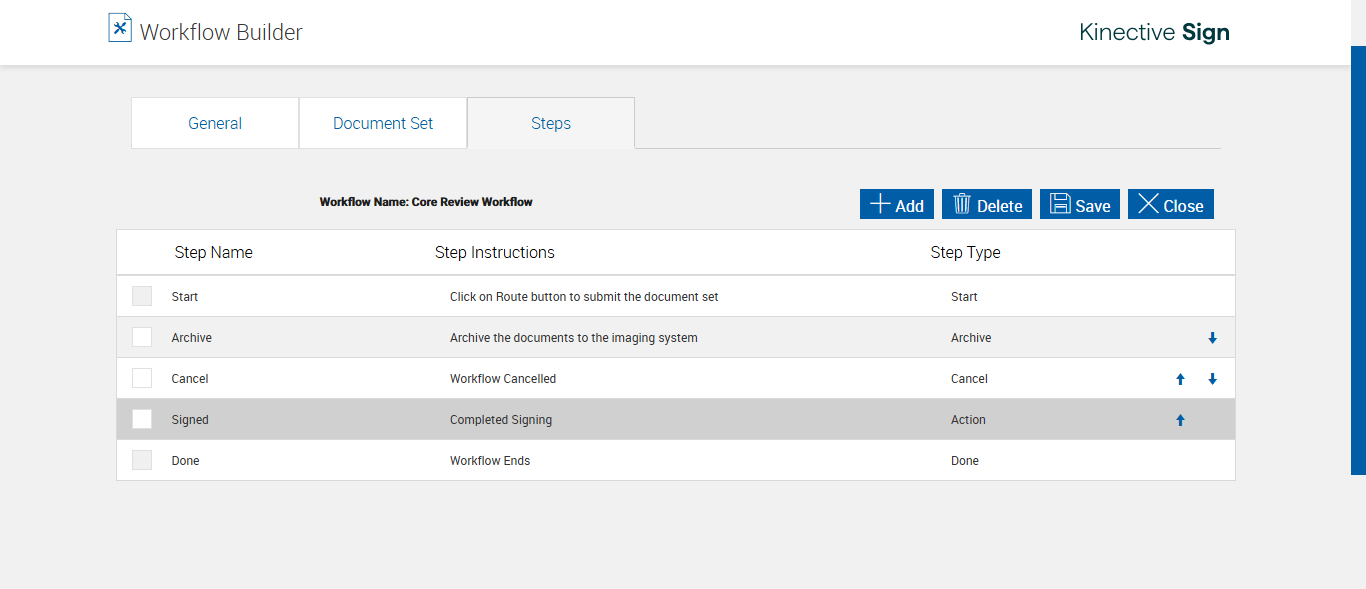This screenshot has width=1366, height=589.
Task: Click the plus icon on Add
Action: pyautogui.click(x=880, y=204)
